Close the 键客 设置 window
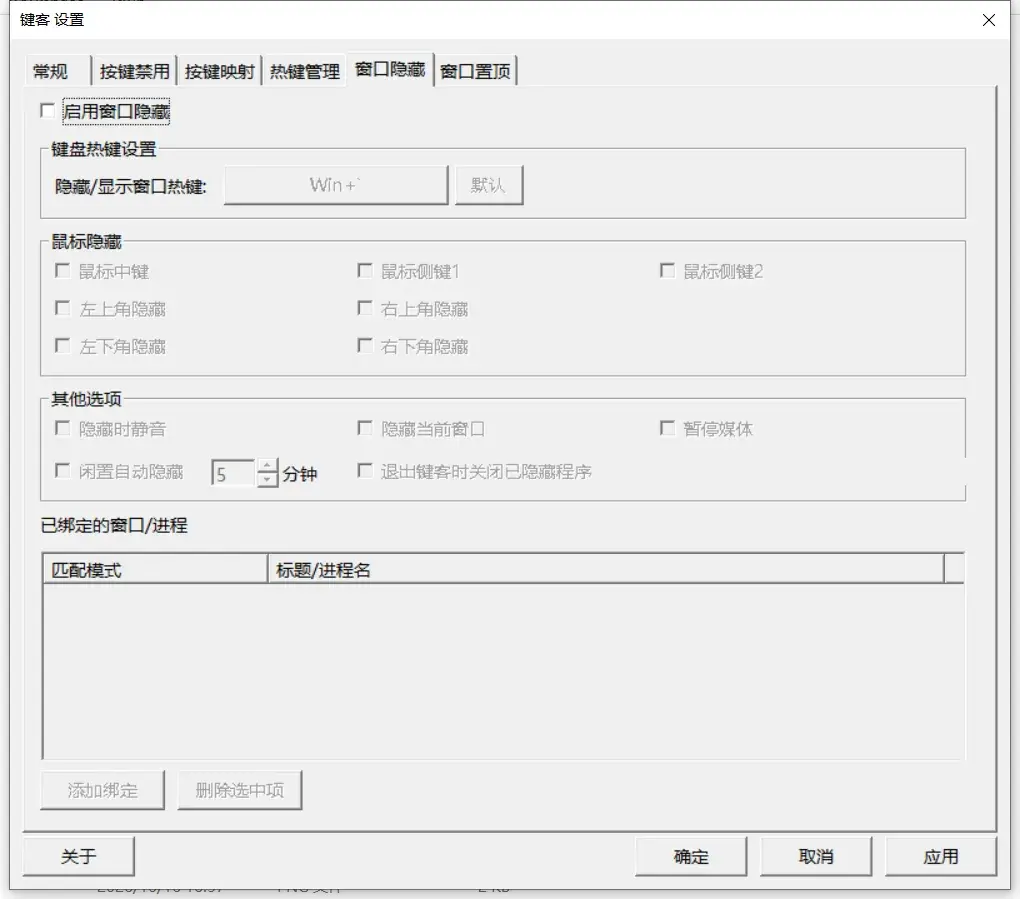This screenshot has width=1020, height=899. 989,20
